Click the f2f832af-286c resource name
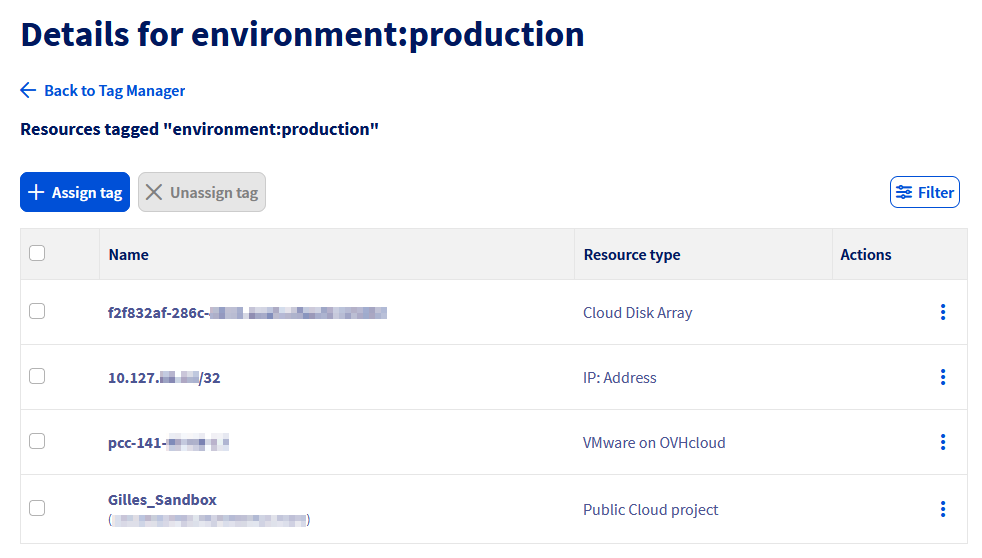This screenshot has width=982, height=558. pos(246,313)
